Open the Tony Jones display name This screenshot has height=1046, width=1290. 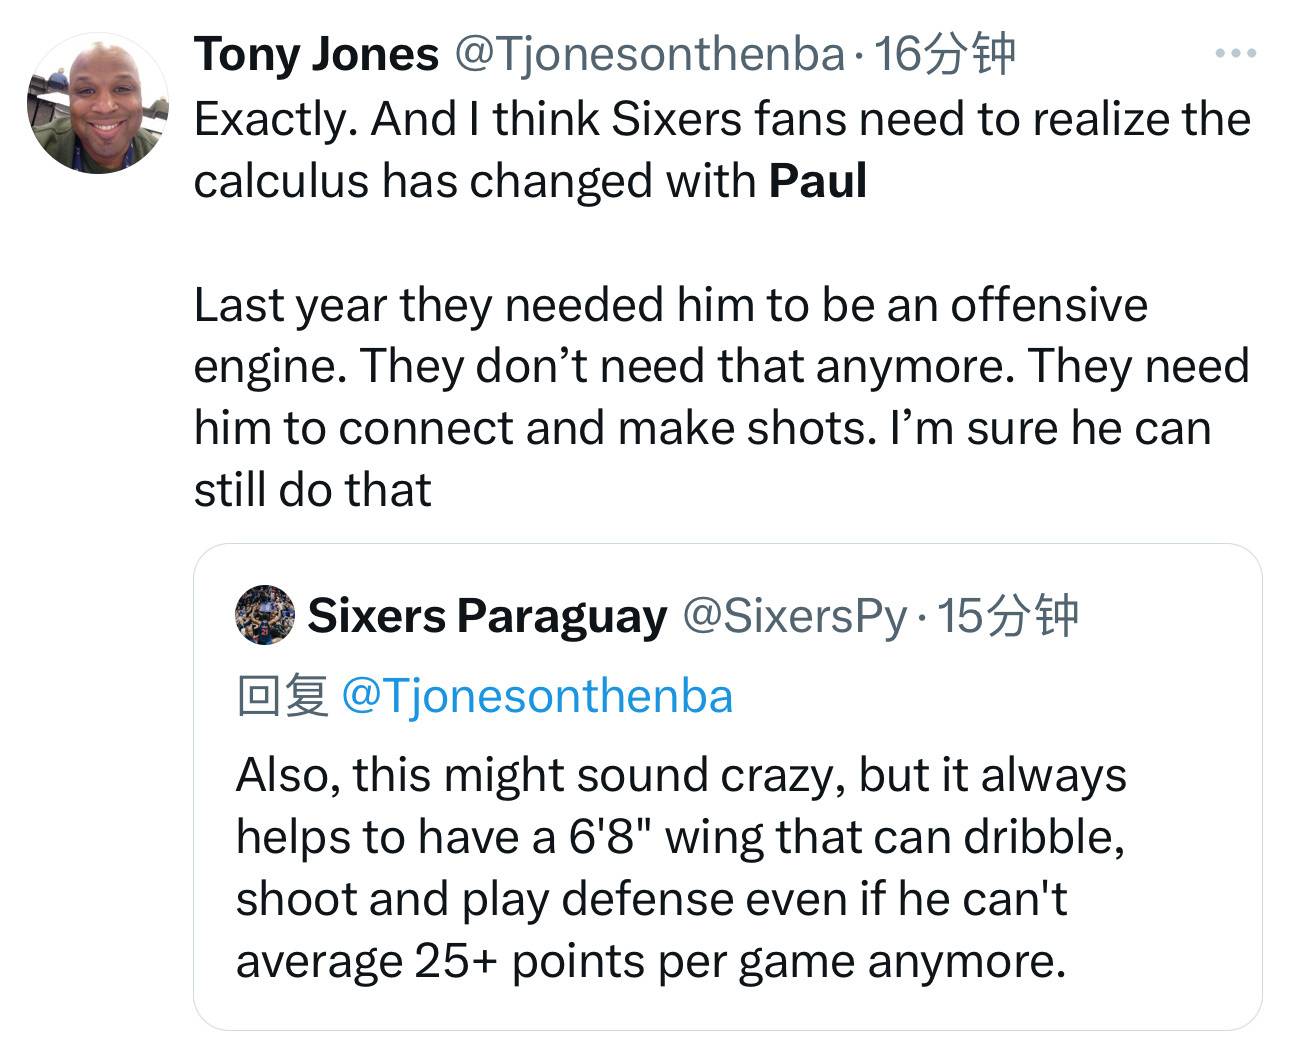coord(316,54)
